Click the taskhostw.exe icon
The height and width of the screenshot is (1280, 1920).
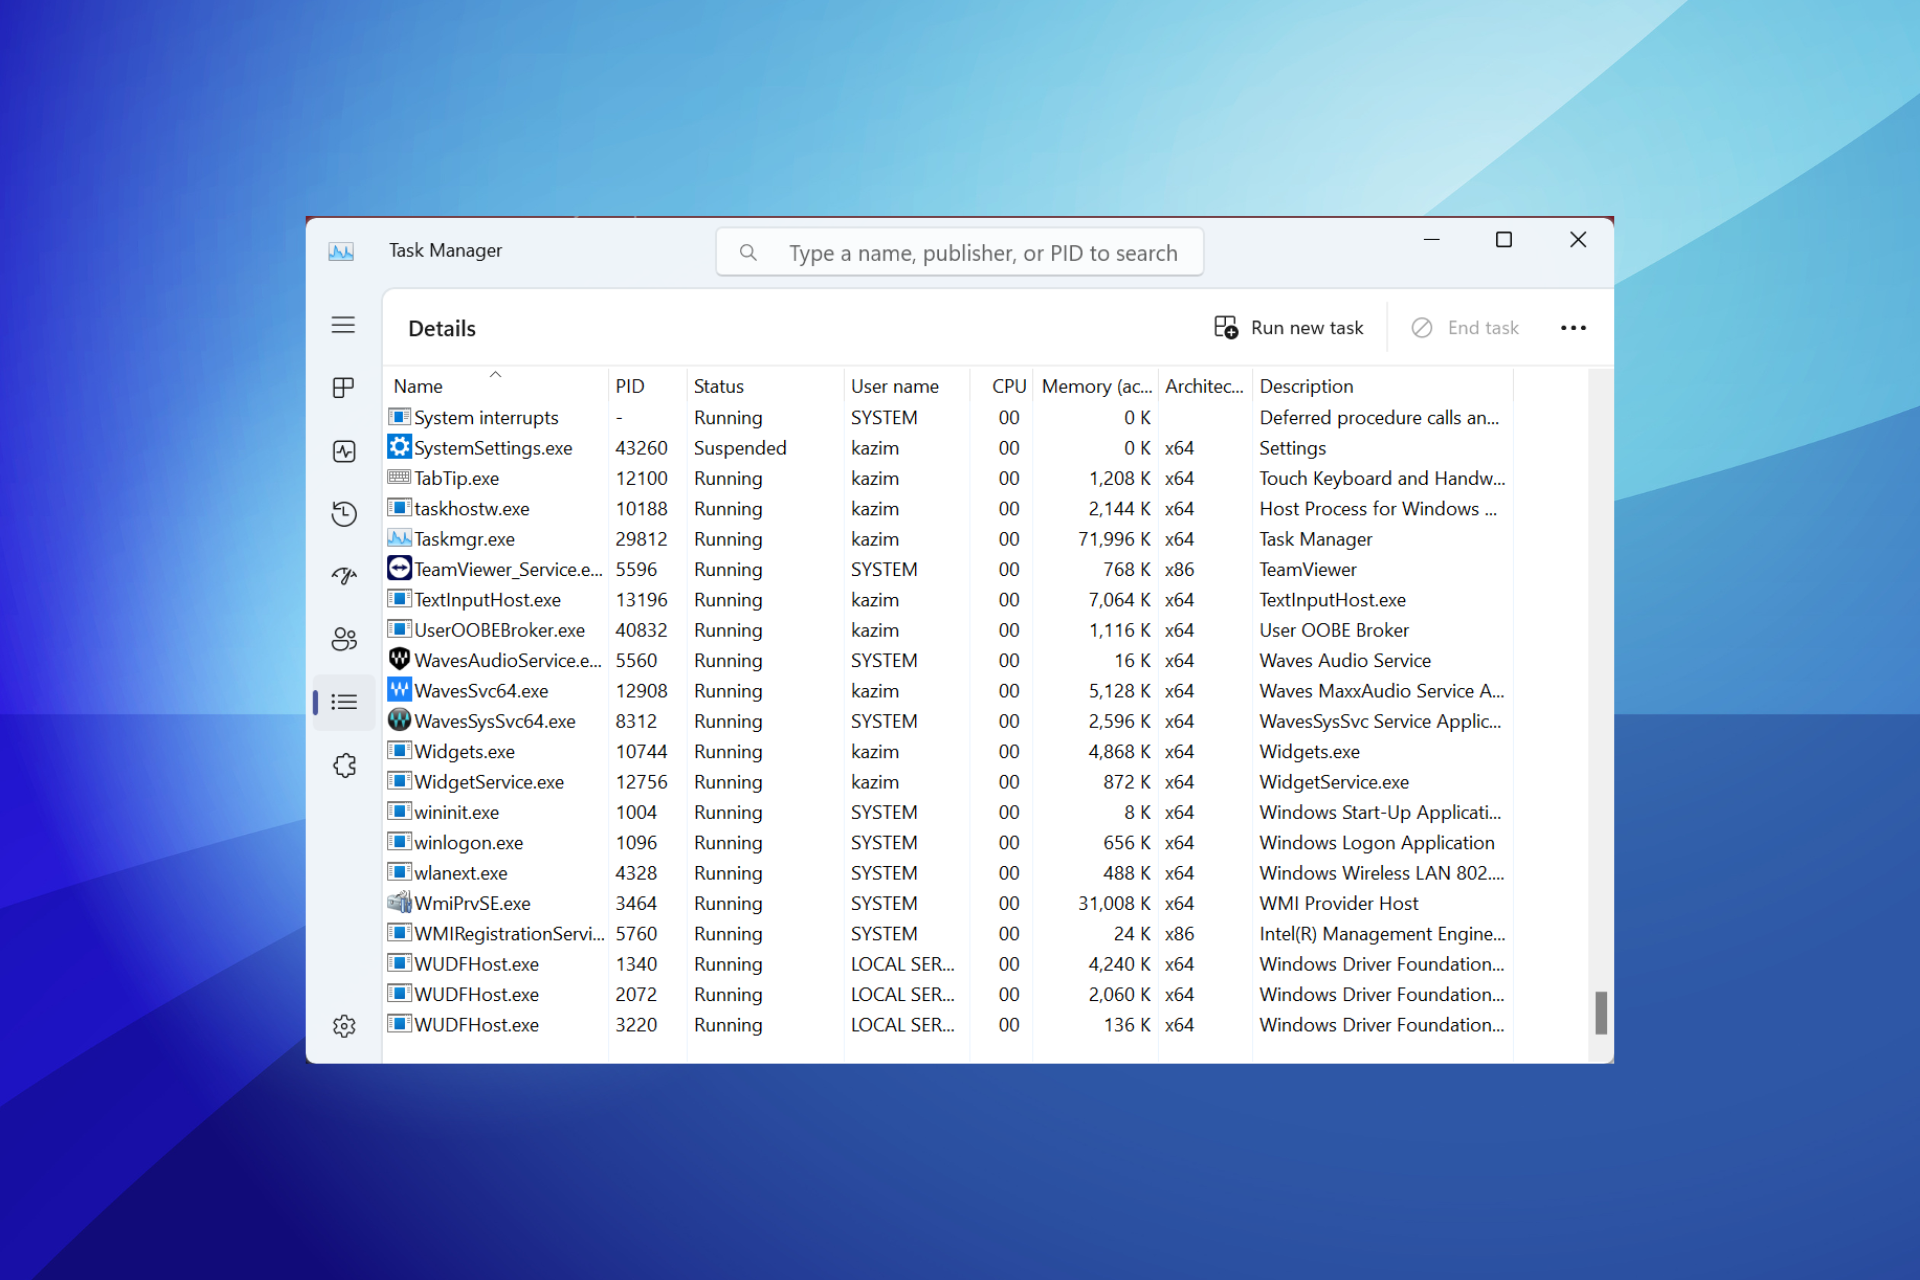[x=399, y=507]
